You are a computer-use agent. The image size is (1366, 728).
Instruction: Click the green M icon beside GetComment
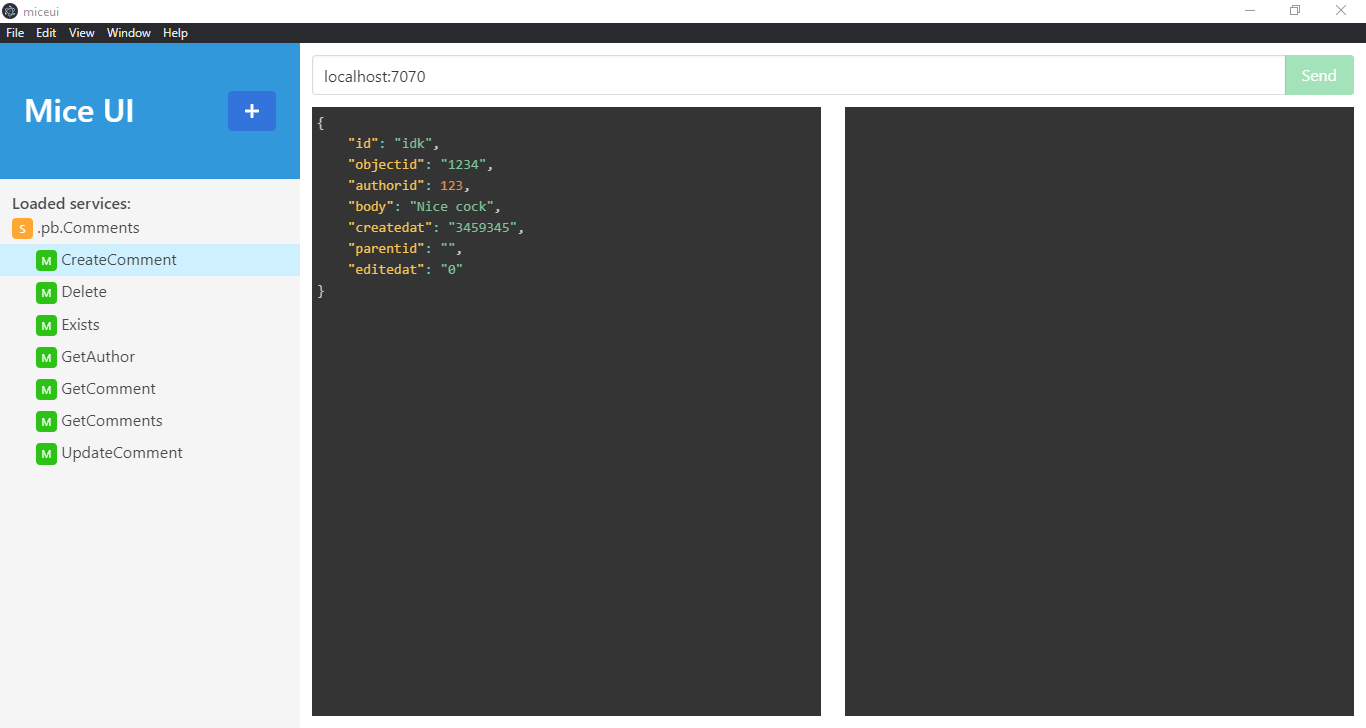46,389
